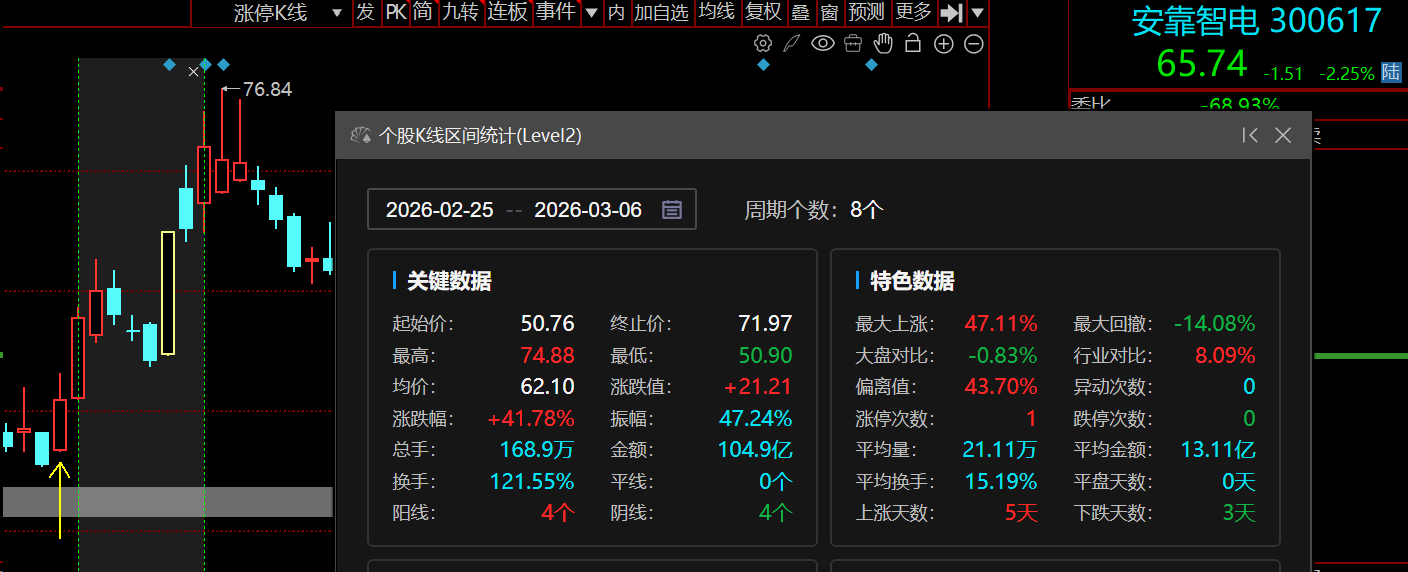Screen dimensions: 1408x572
Task: Zoom in with plus circle icon
Action: [943, 44]
